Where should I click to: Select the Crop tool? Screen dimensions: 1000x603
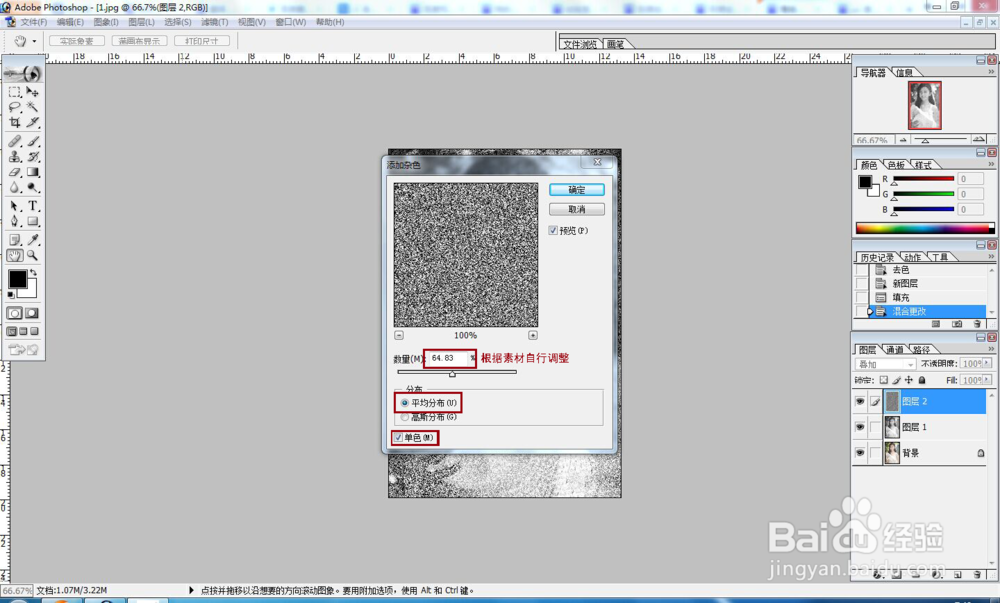pos(15,122)
